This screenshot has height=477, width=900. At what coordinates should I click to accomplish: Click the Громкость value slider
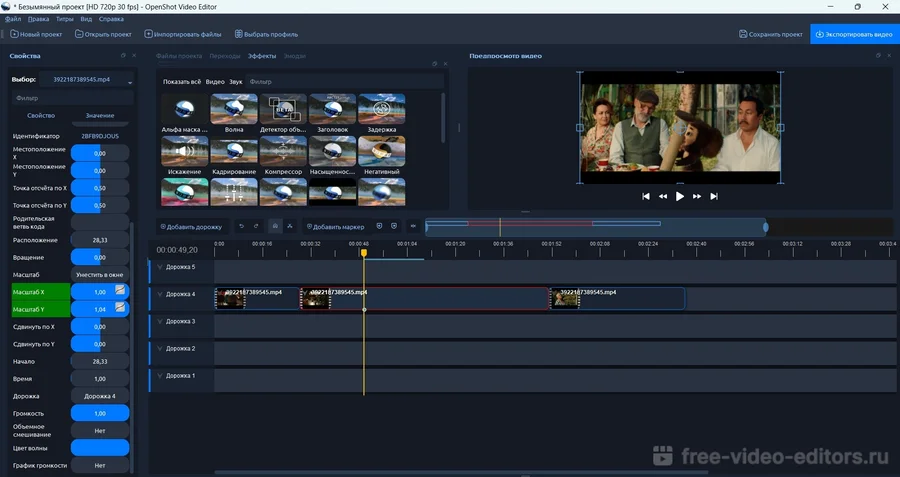coord(99,412)
